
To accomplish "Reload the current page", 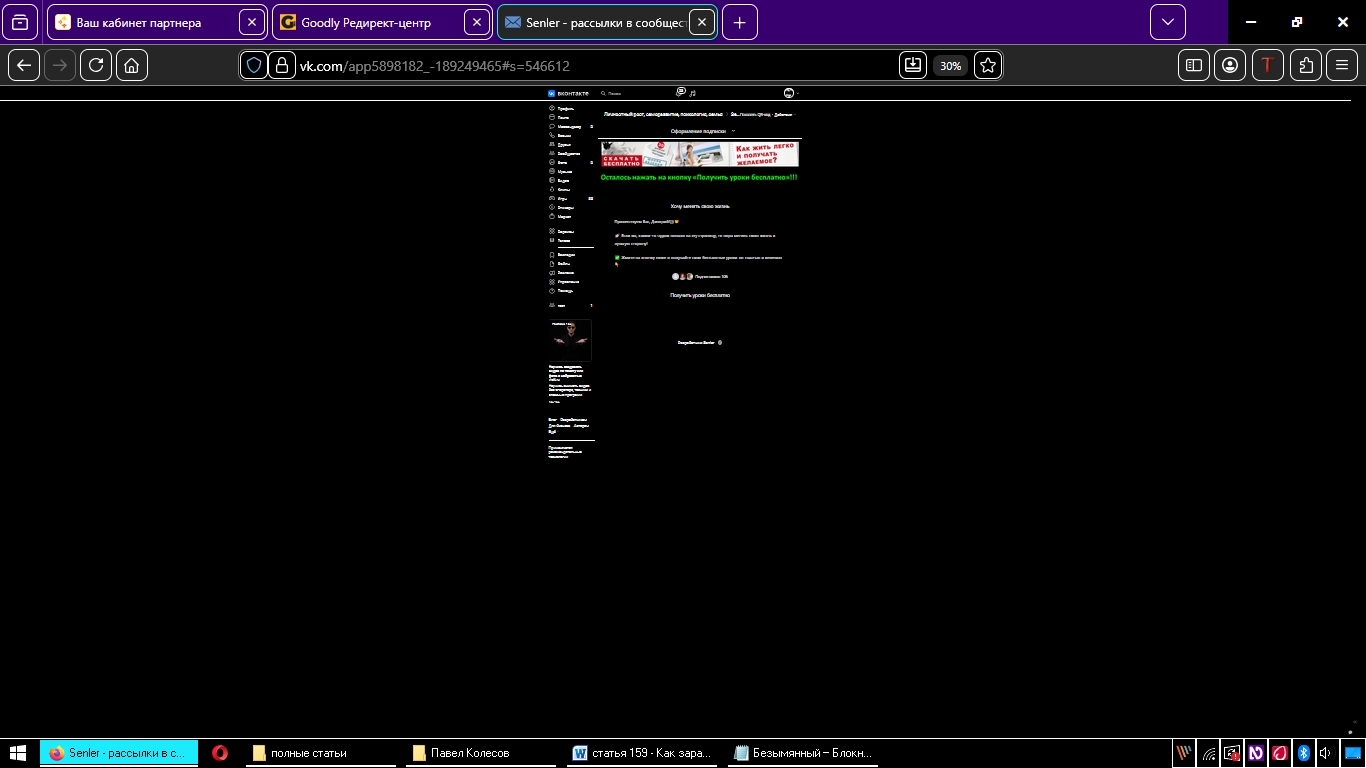I will coord(96,65).
